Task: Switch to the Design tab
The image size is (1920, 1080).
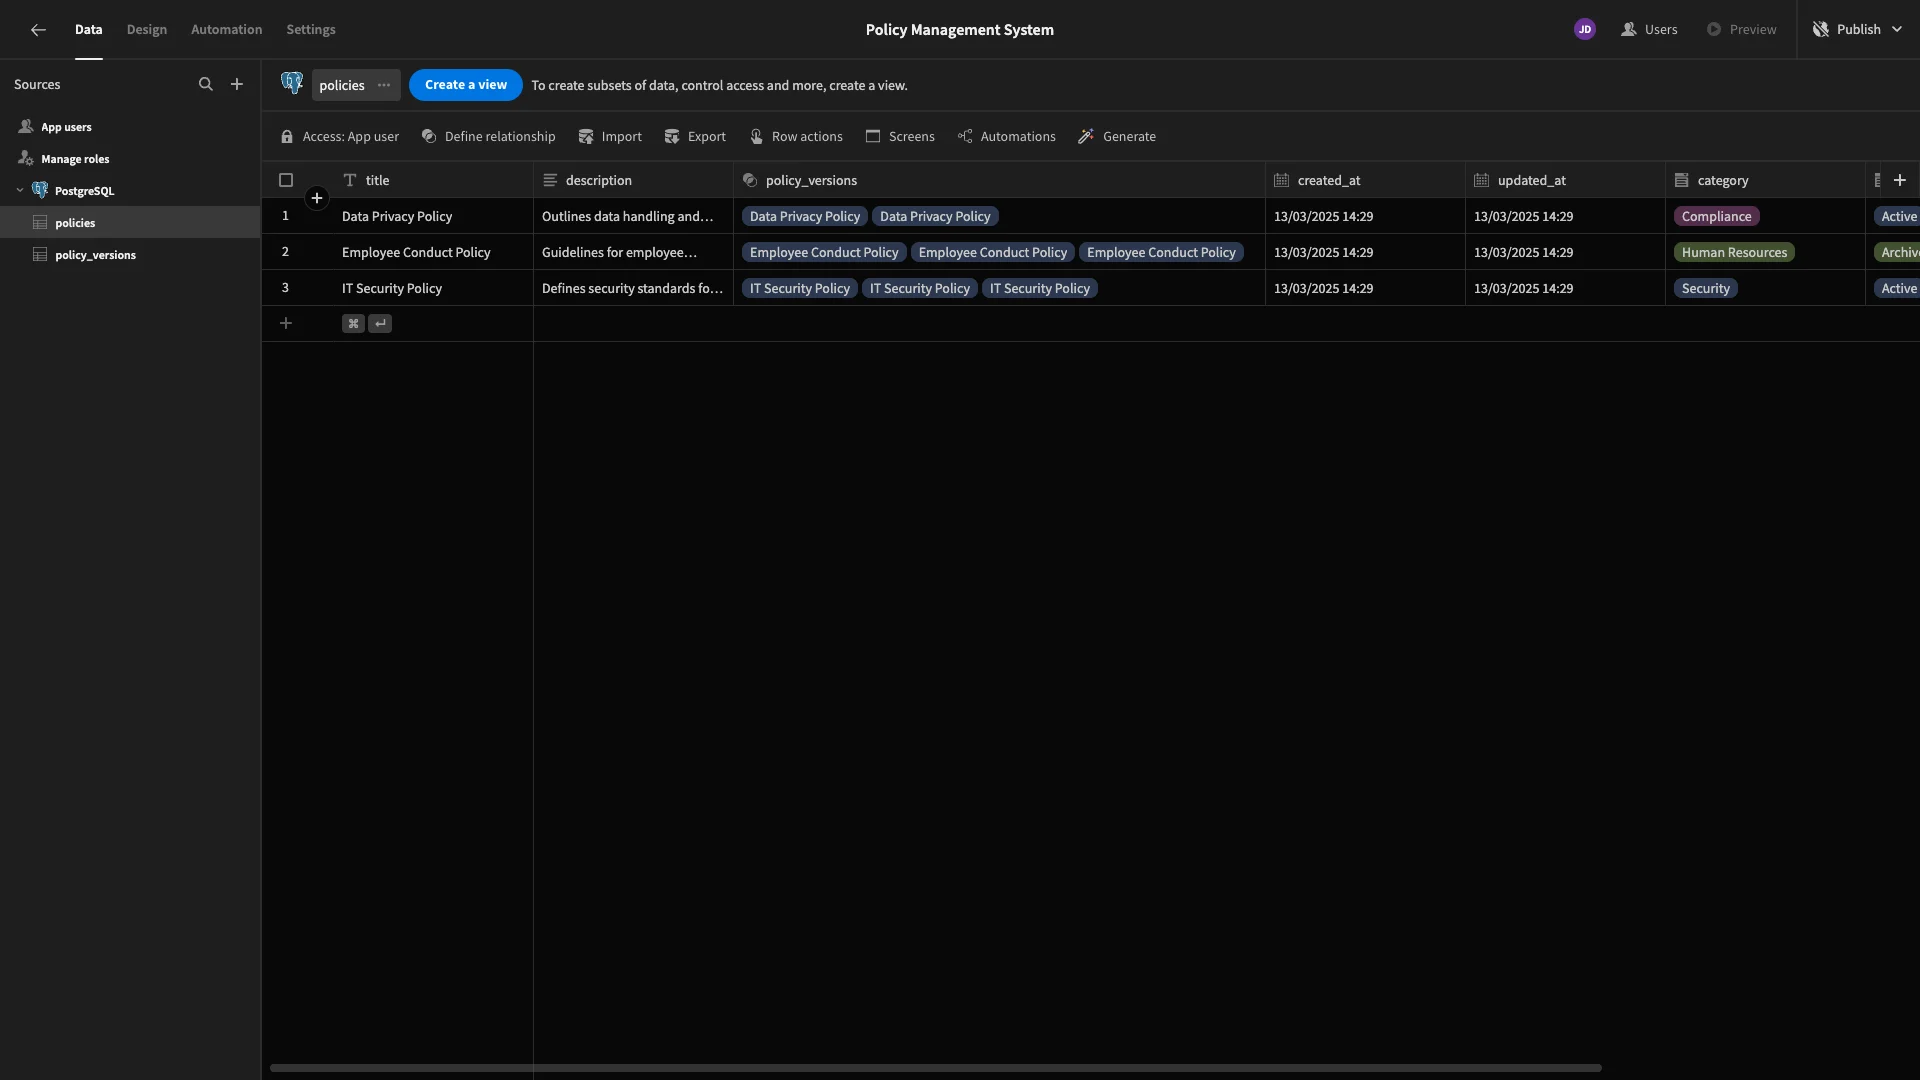Action: [x=147, y=30]
